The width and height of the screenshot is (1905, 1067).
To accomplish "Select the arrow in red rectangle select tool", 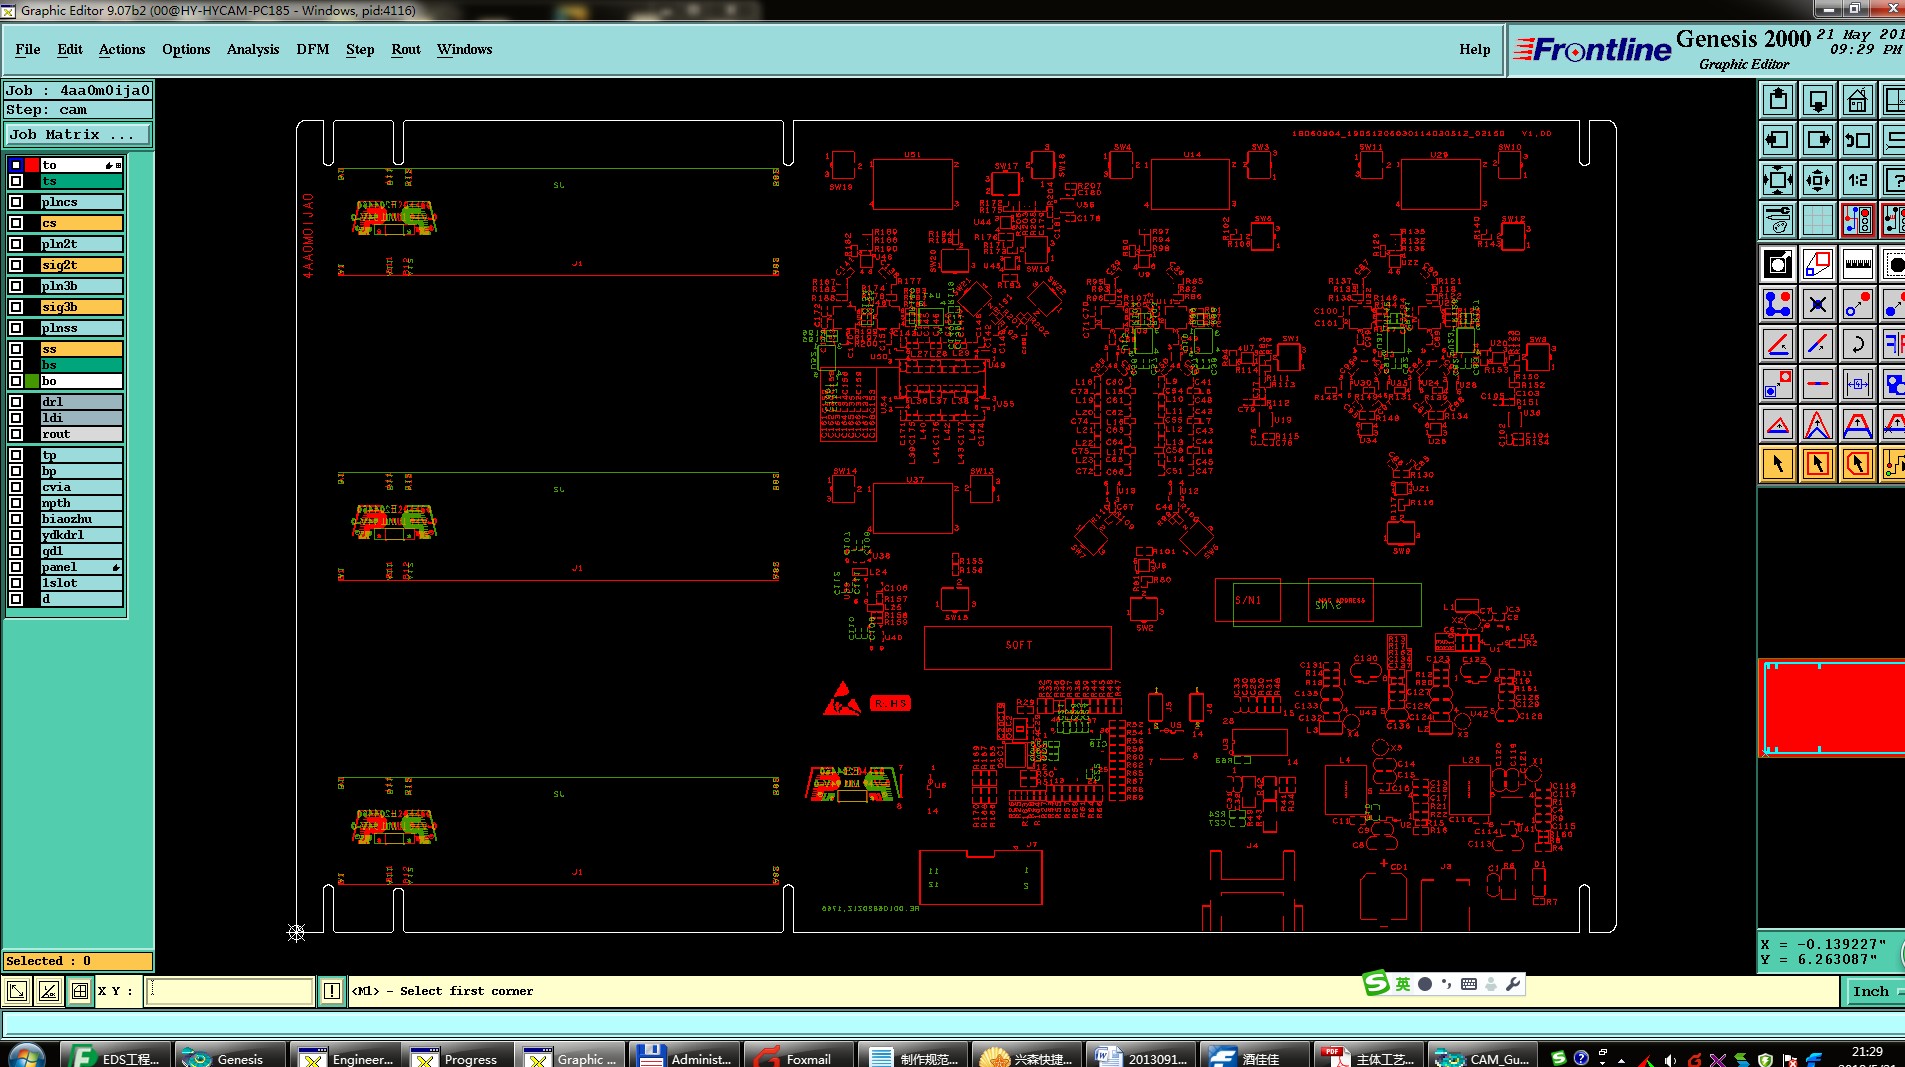I will click(1817, 464).
